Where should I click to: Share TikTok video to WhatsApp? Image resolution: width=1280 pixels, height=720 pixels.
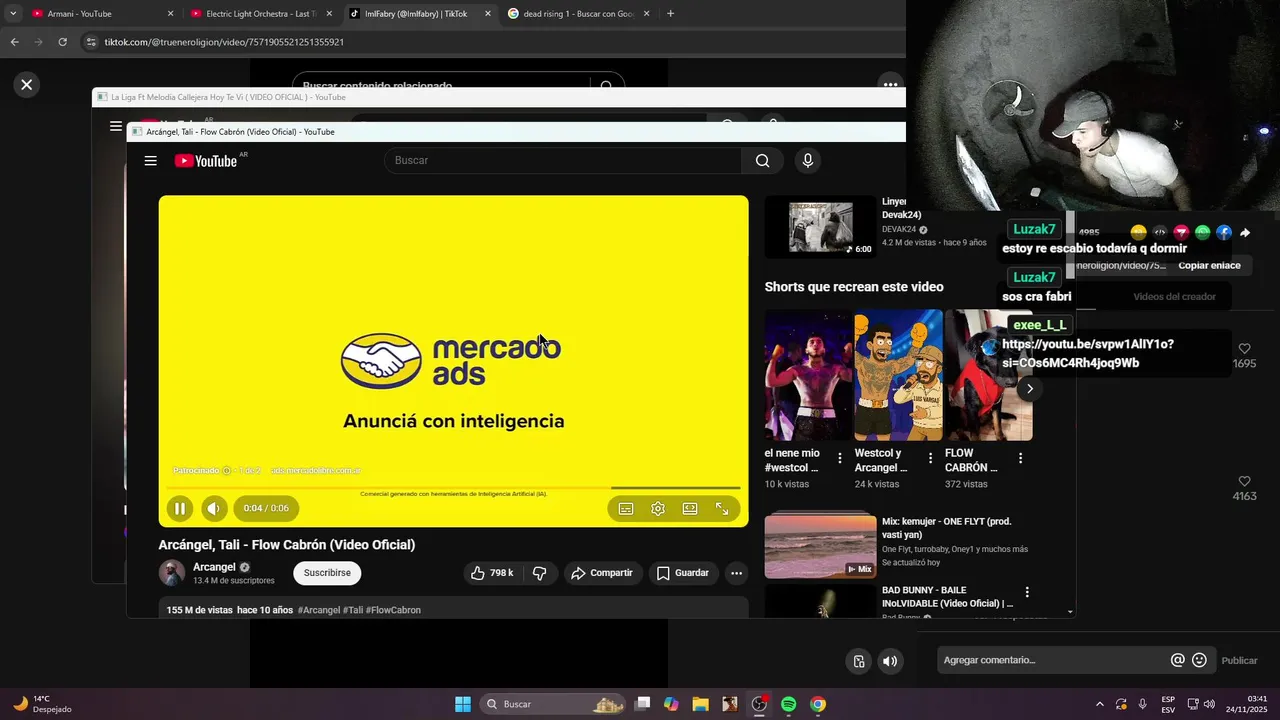tap(1203, 233)
